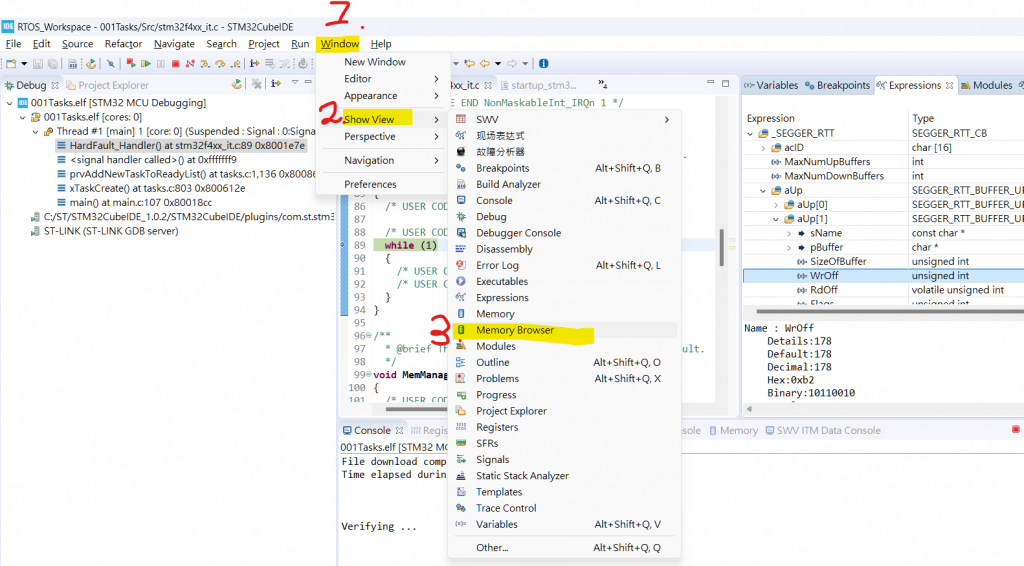This screenshot has width=1024, height=566.
Task: Click the Suspend debug icon
Action: (161, 64)
